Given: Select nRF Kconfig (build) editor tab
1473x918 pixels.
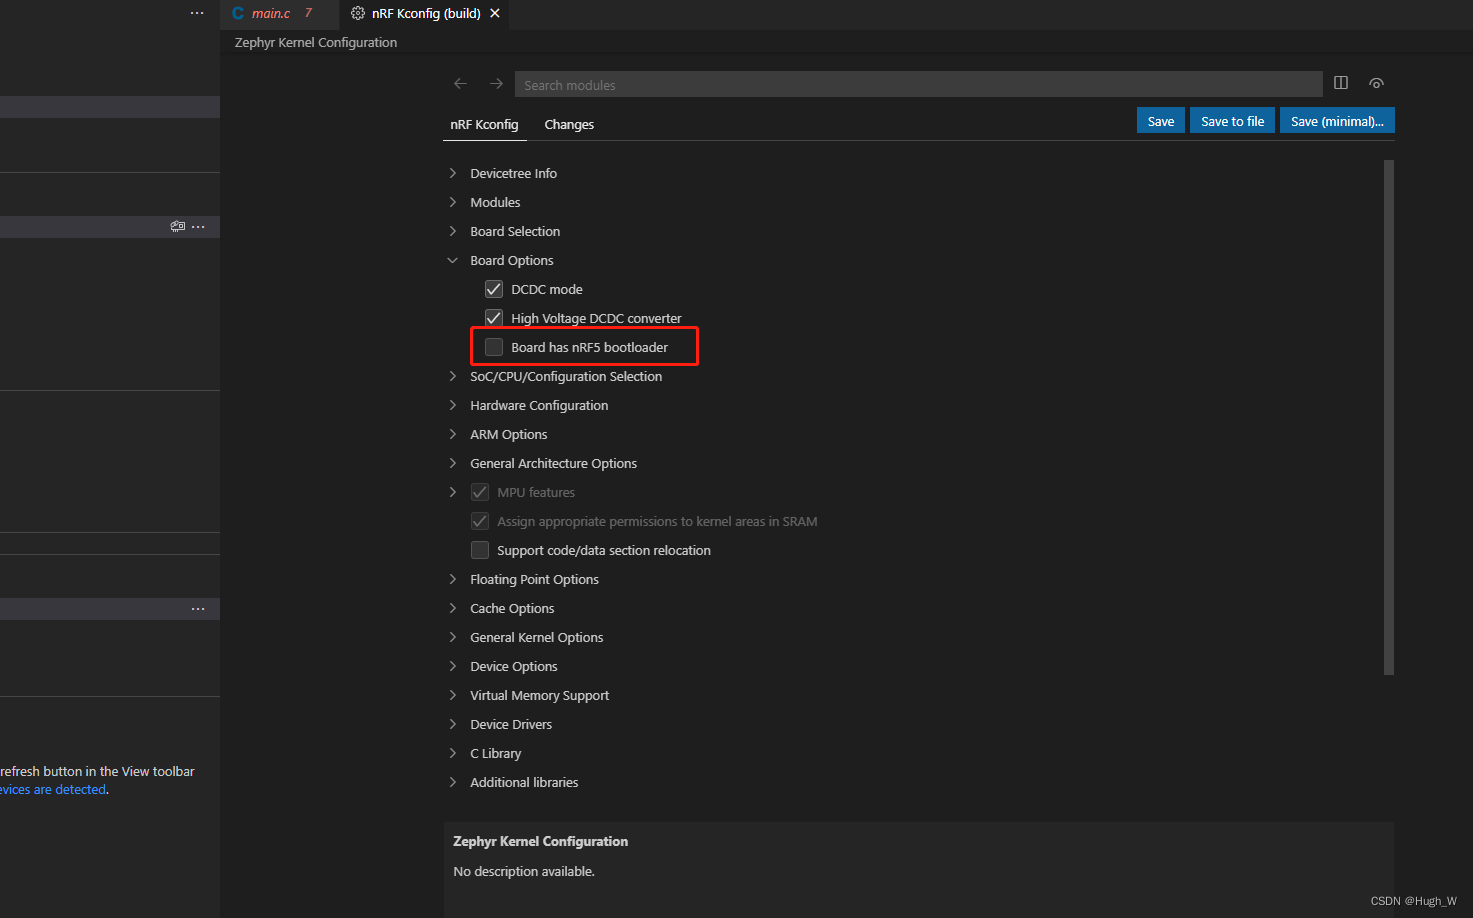Looking at the screenshot, I should [425, 14].
